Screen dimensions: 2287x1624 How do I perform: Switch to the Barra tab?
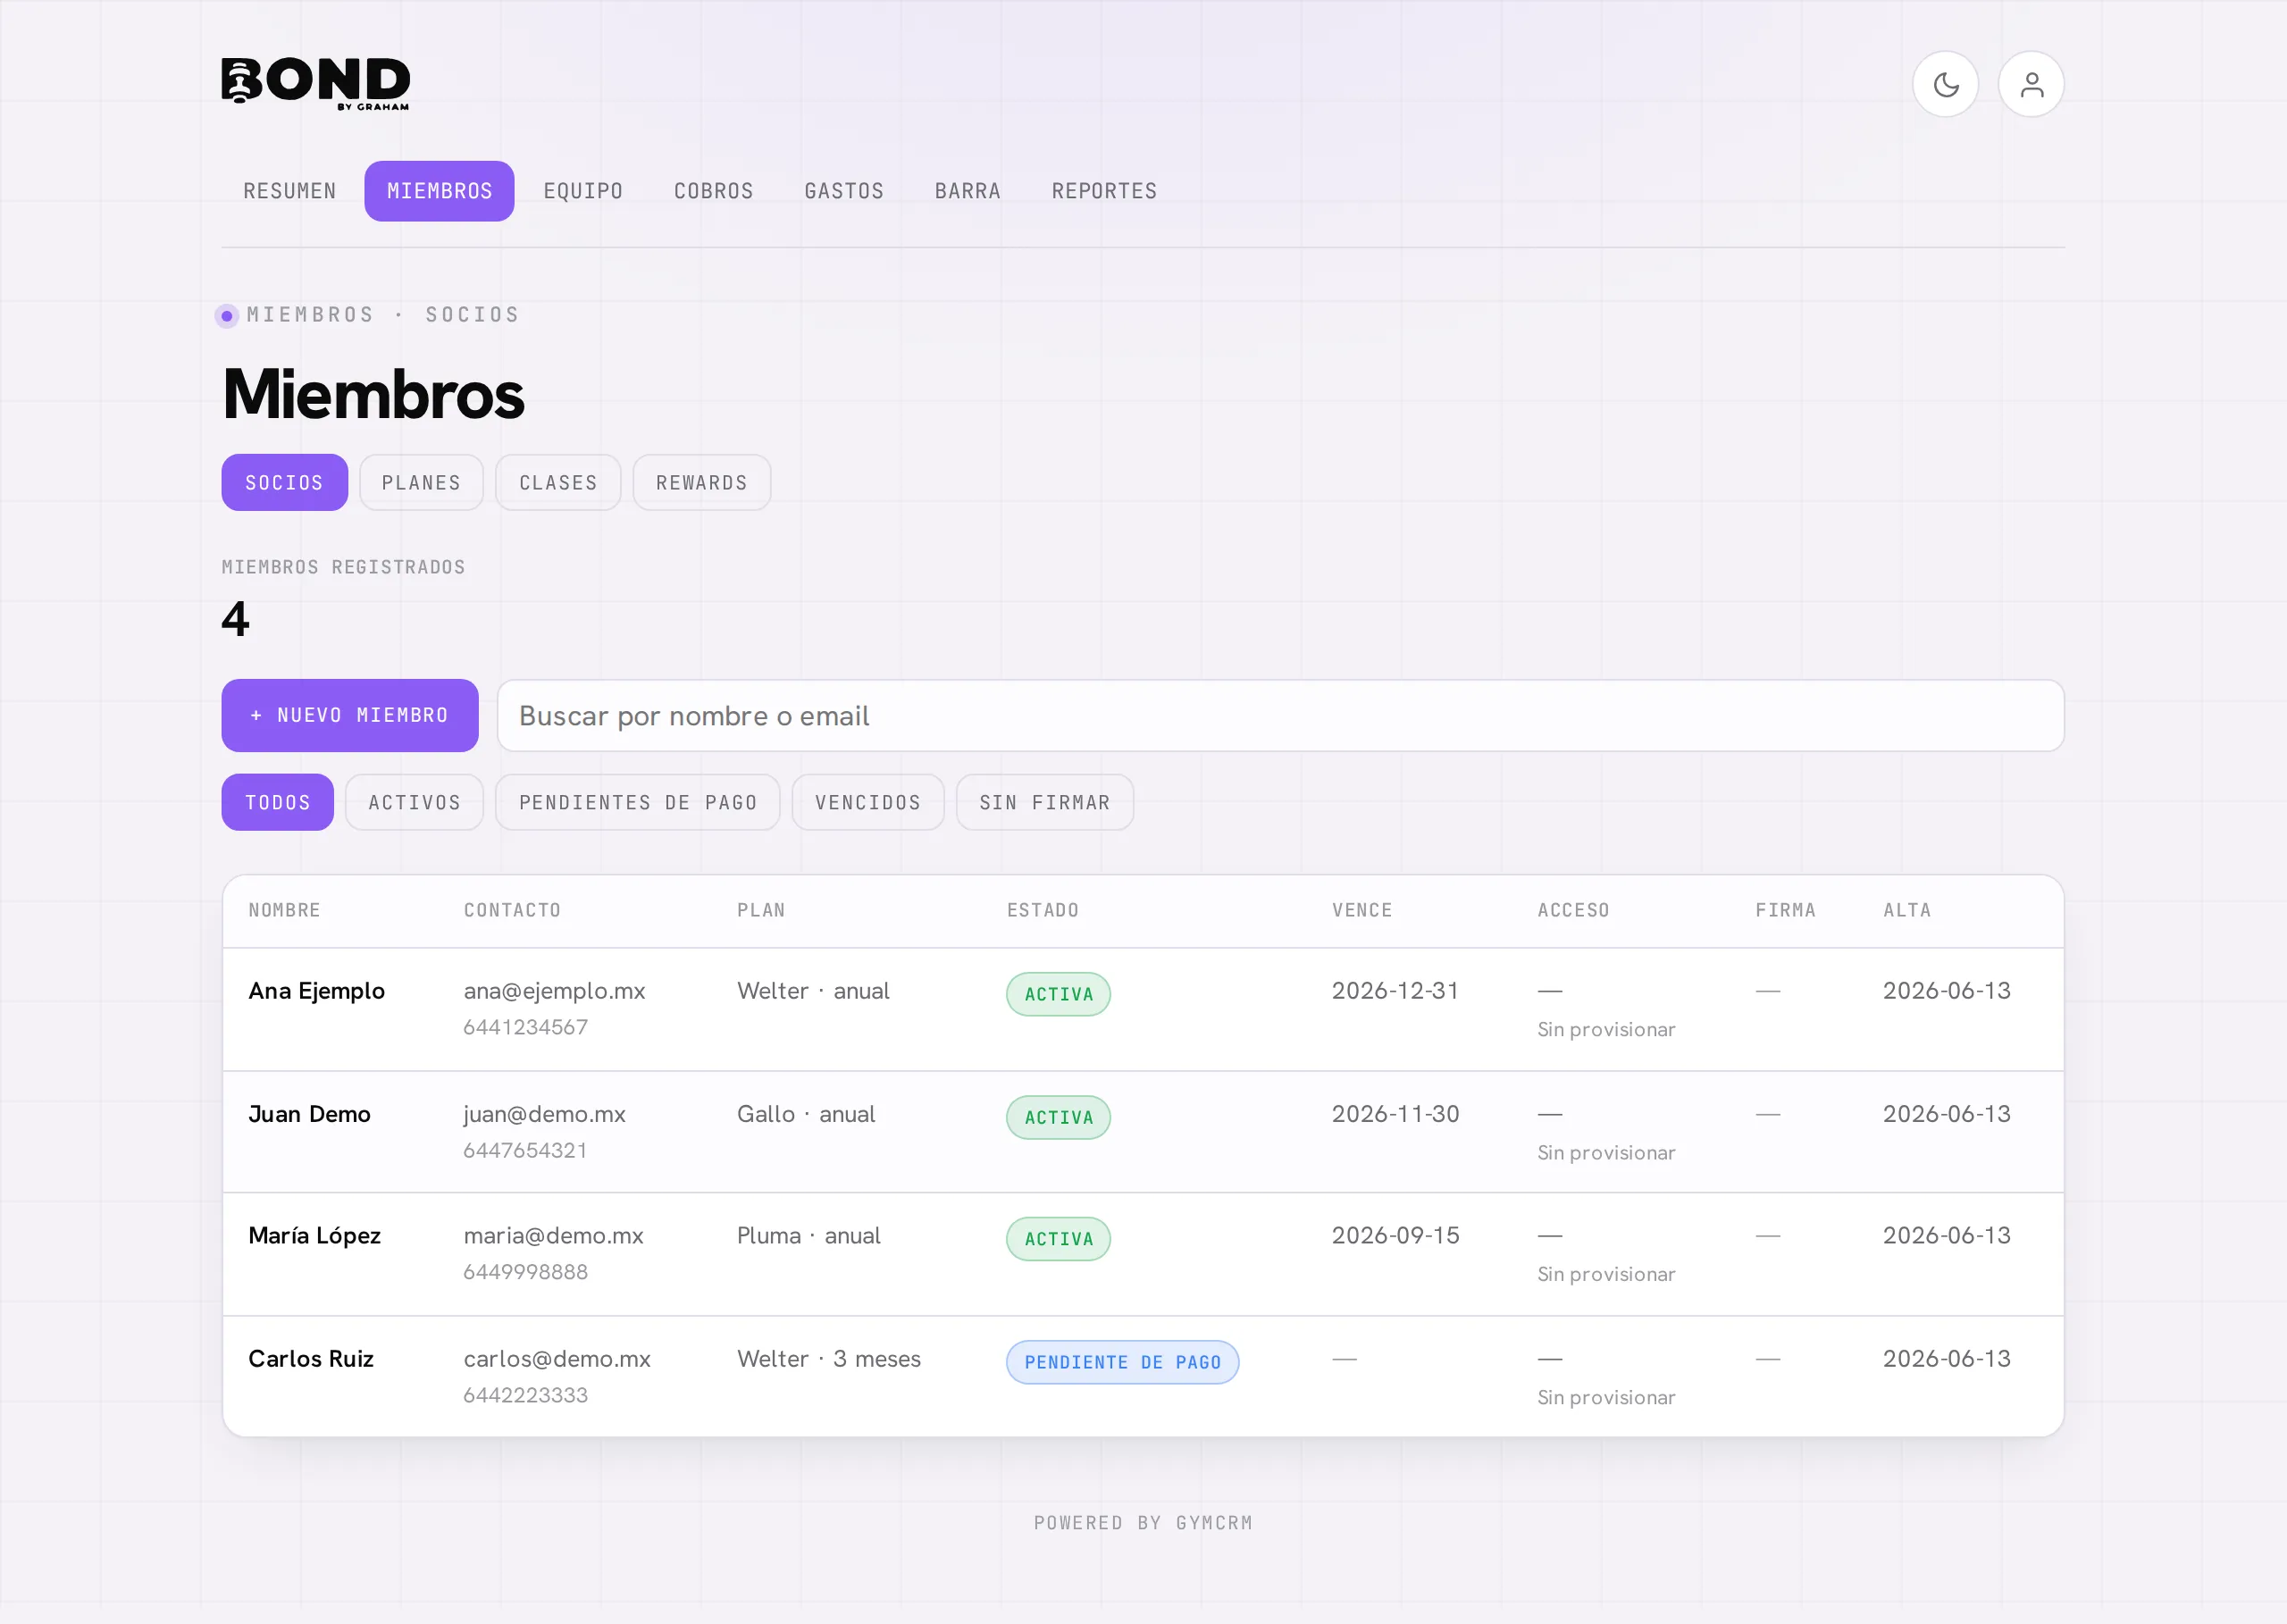point(968,191)
